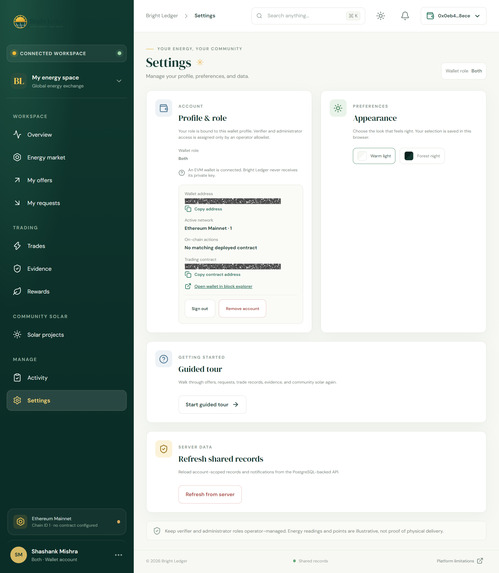Open wallet in block explorer link
The image size is (499, 573).
(x=223, y=286)
